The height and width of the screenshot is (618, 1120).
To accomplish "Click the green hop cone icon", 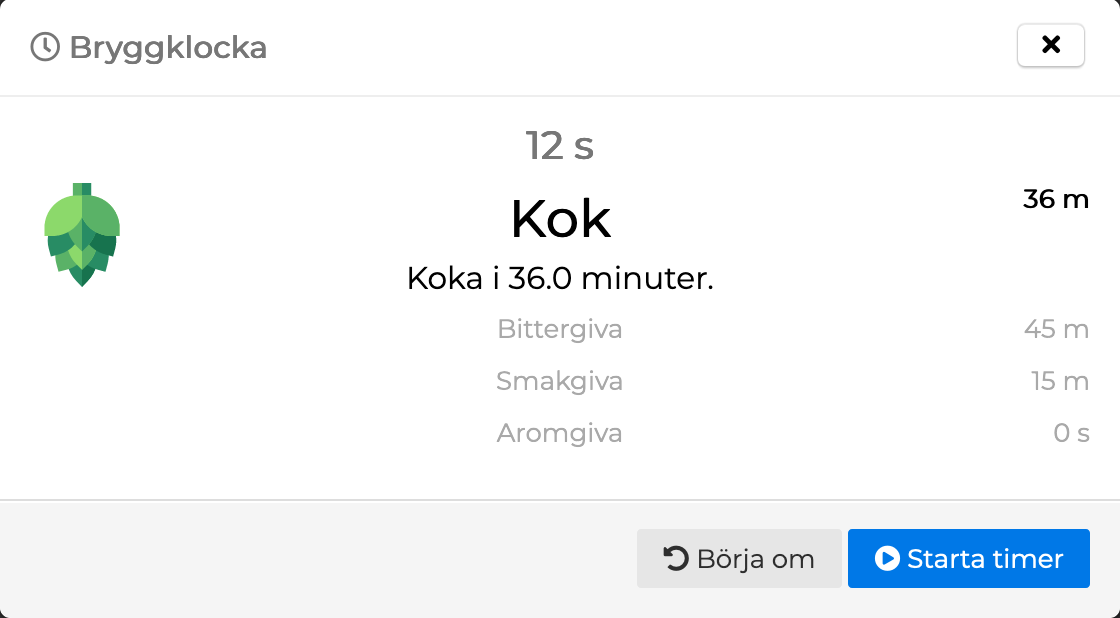I will (x=82, y=235).
